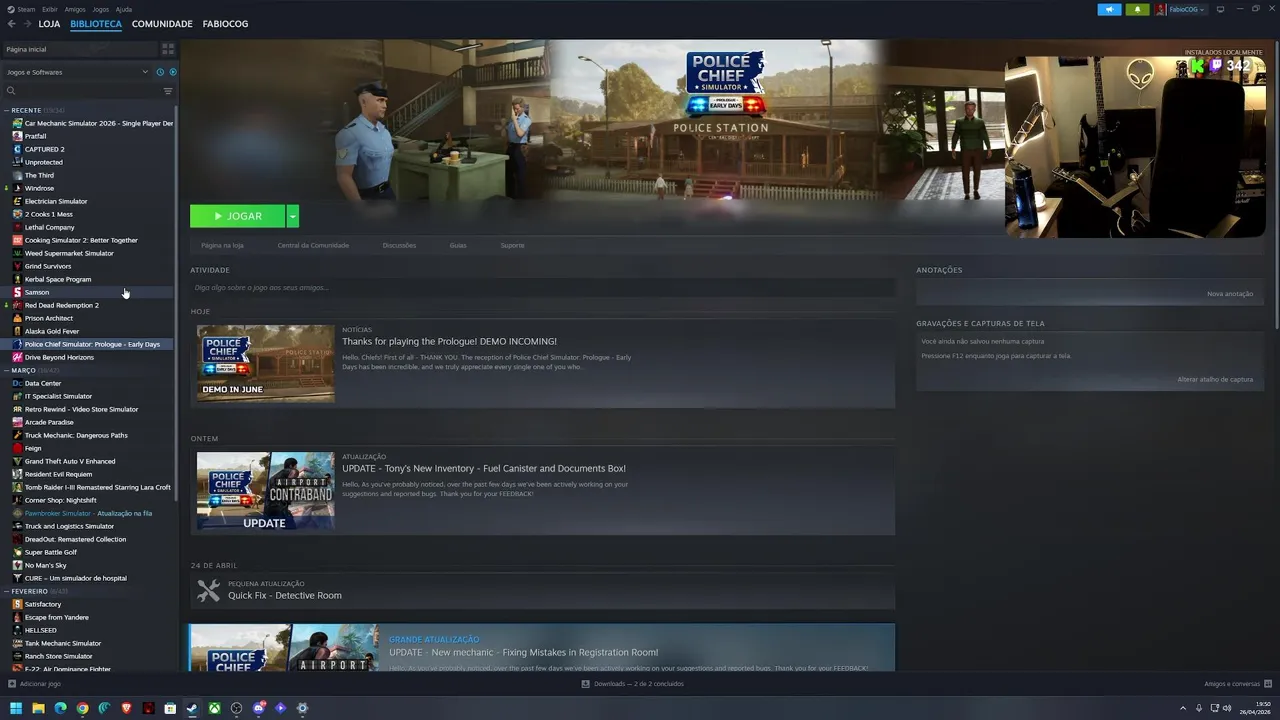Click Alterar atalho de captura
The image size is (1280, 720).
(1215, 380)
